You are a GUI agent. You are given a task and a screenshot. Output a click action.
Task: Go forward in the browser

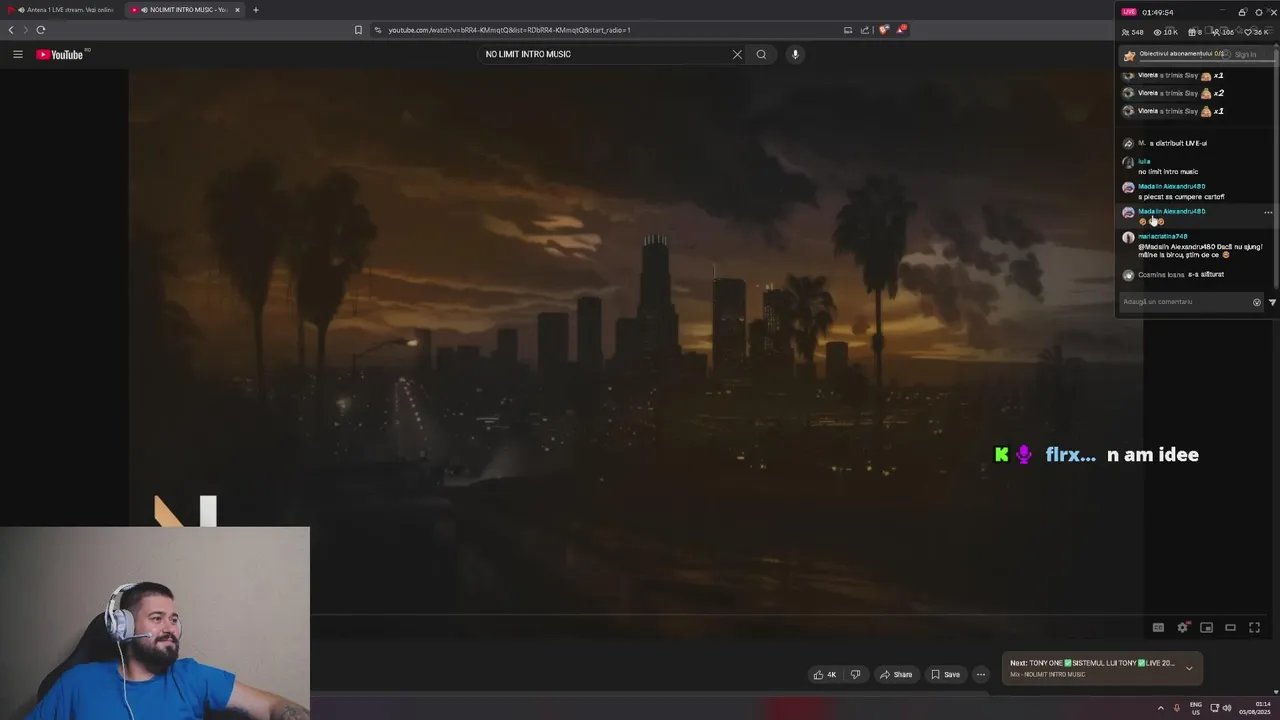click(x=26, y=30)
